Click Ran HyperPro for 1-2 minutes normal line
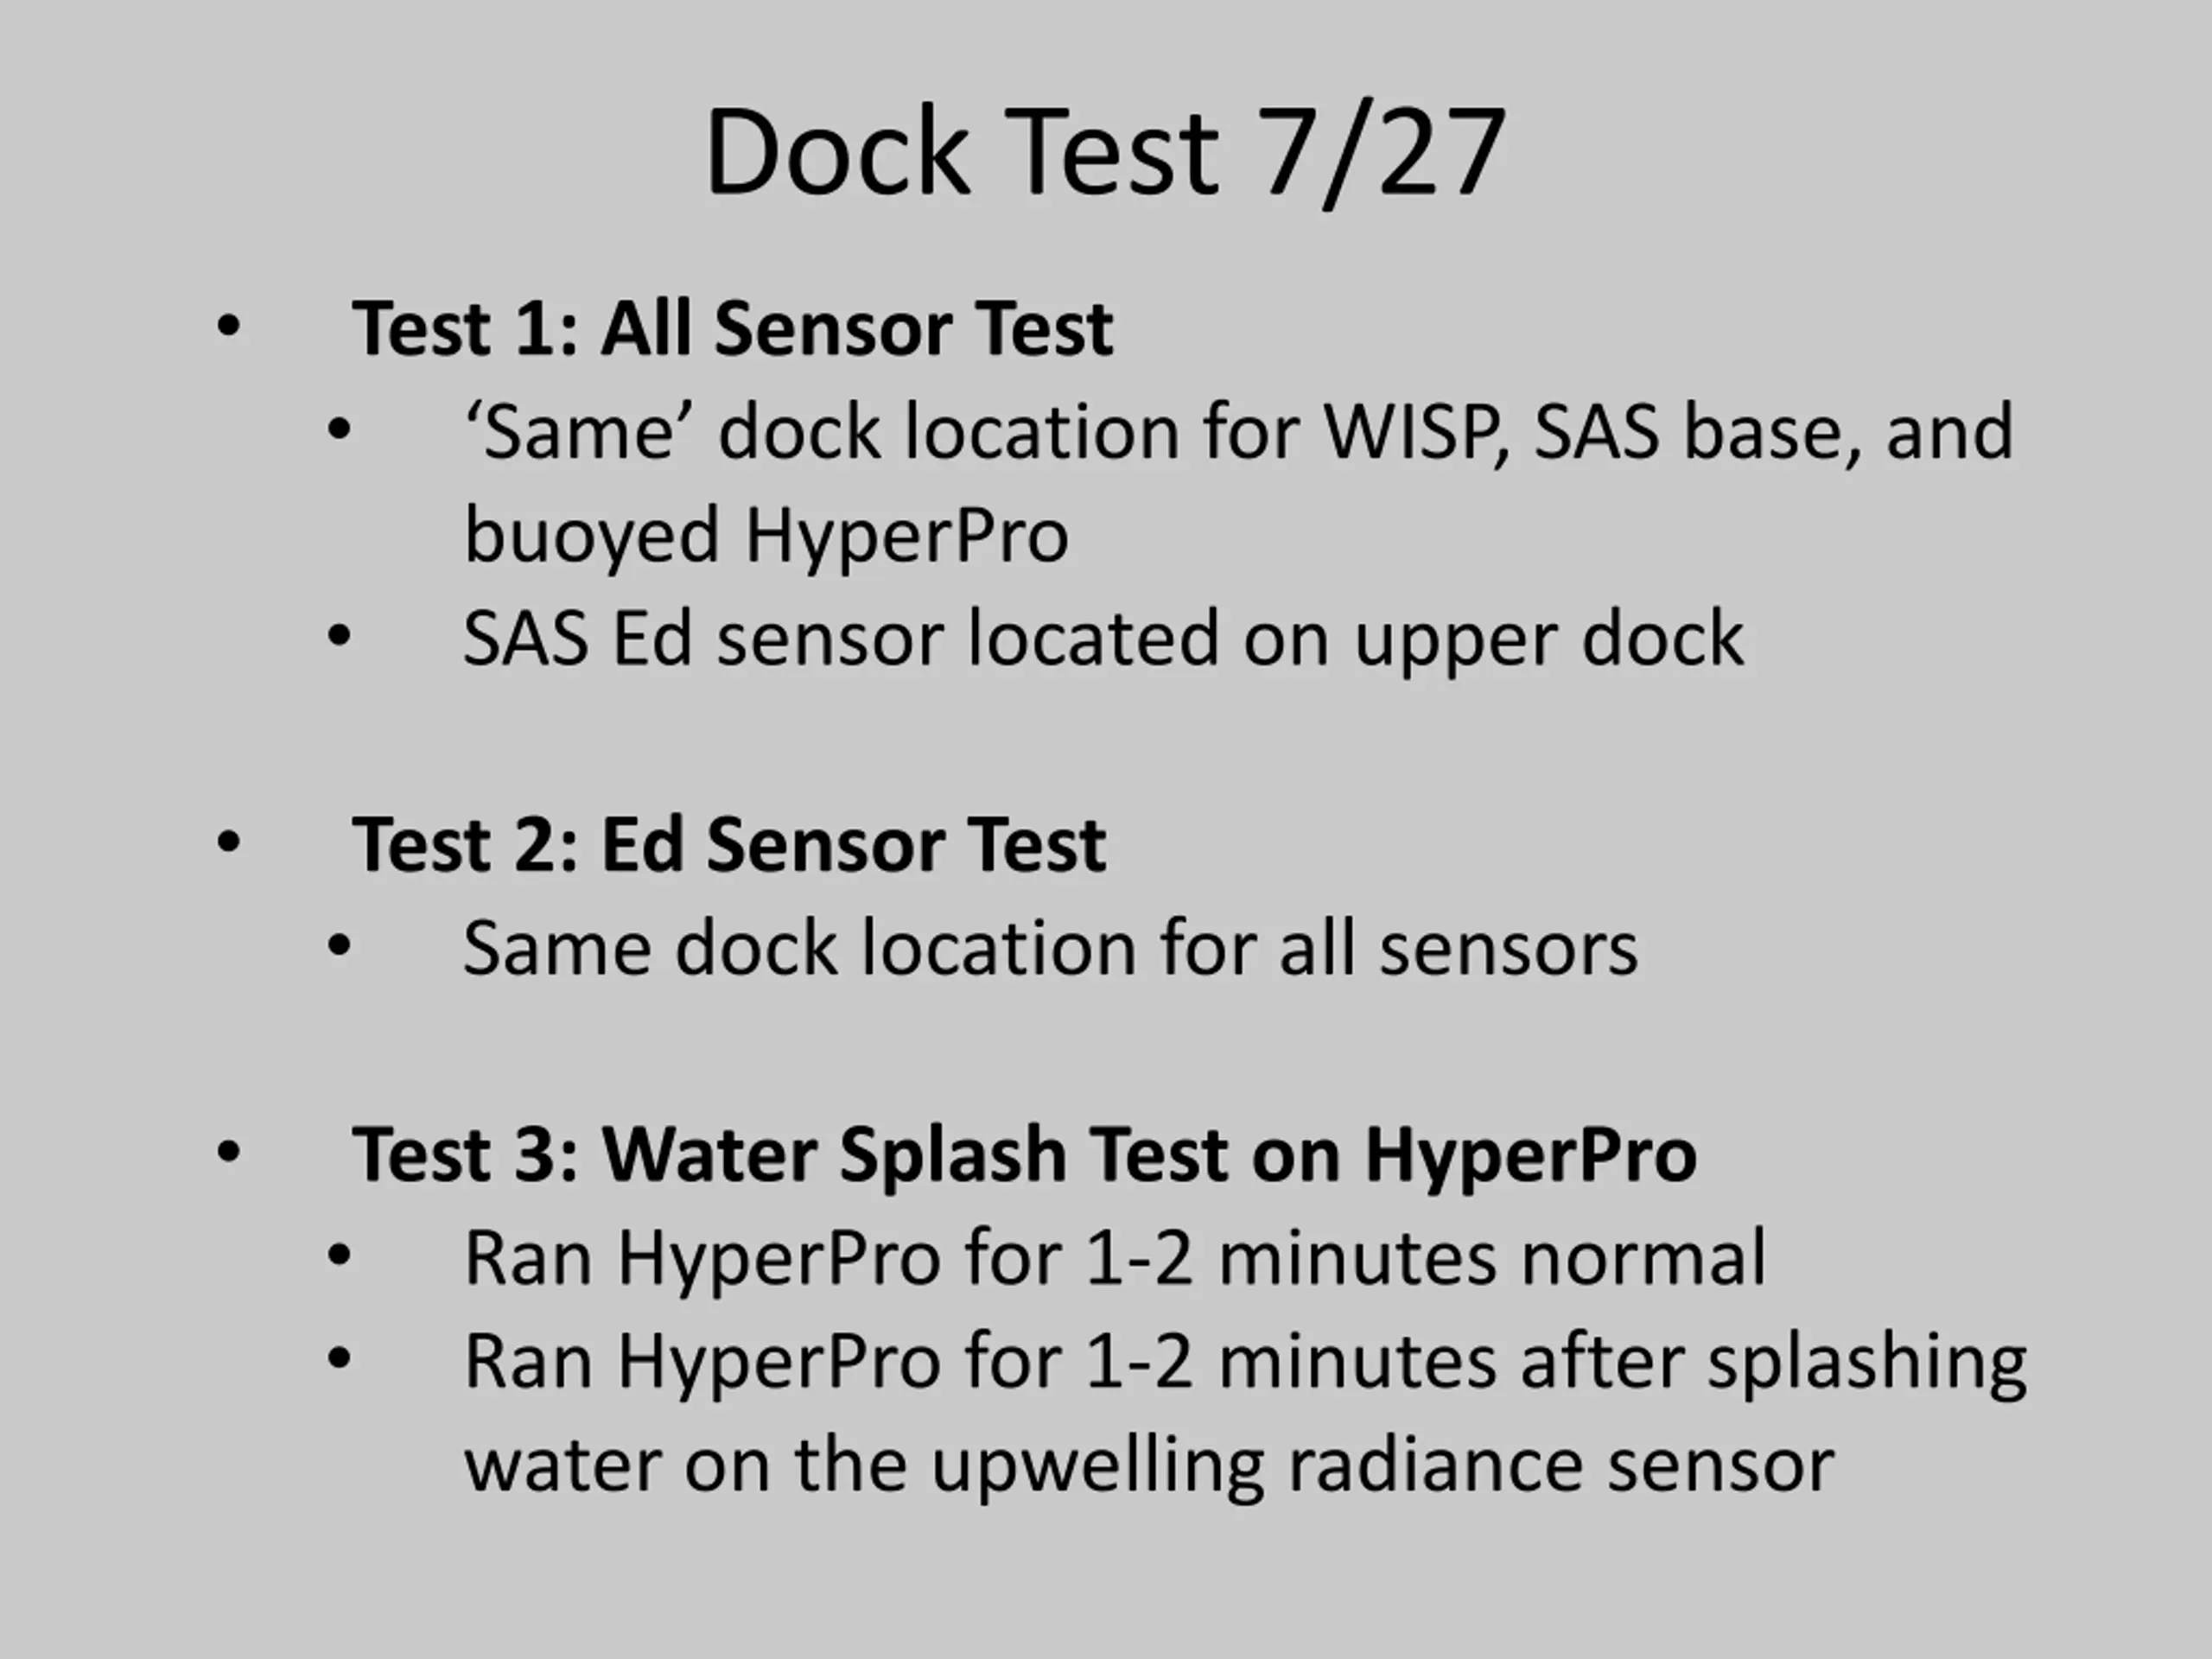Image resolution: width=2212 pixels, height=1659 pixels. pos(1115,1259)
